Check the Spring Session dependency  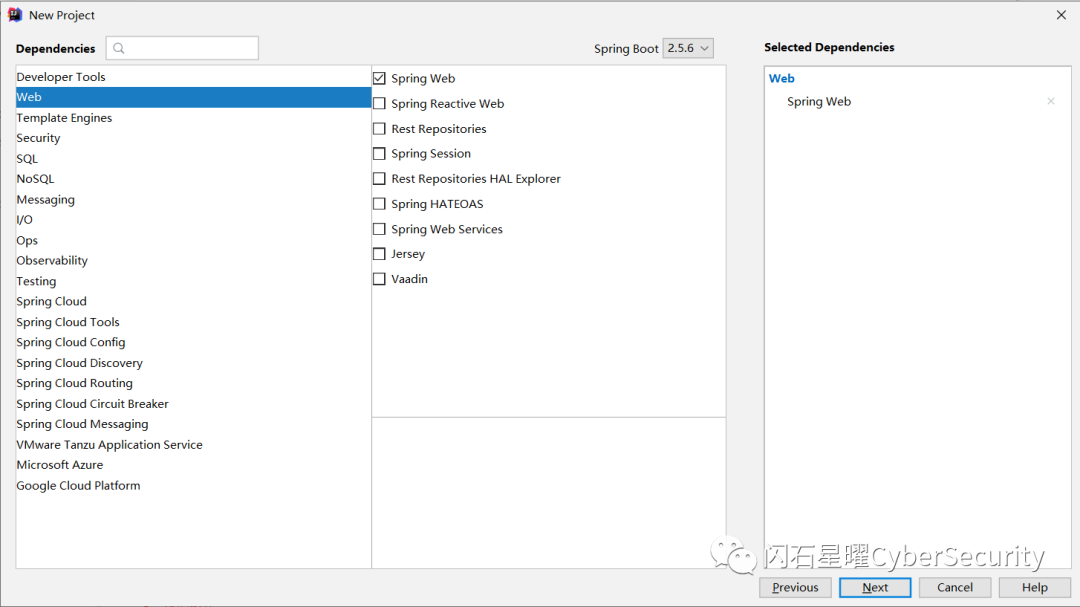(379, 154)
